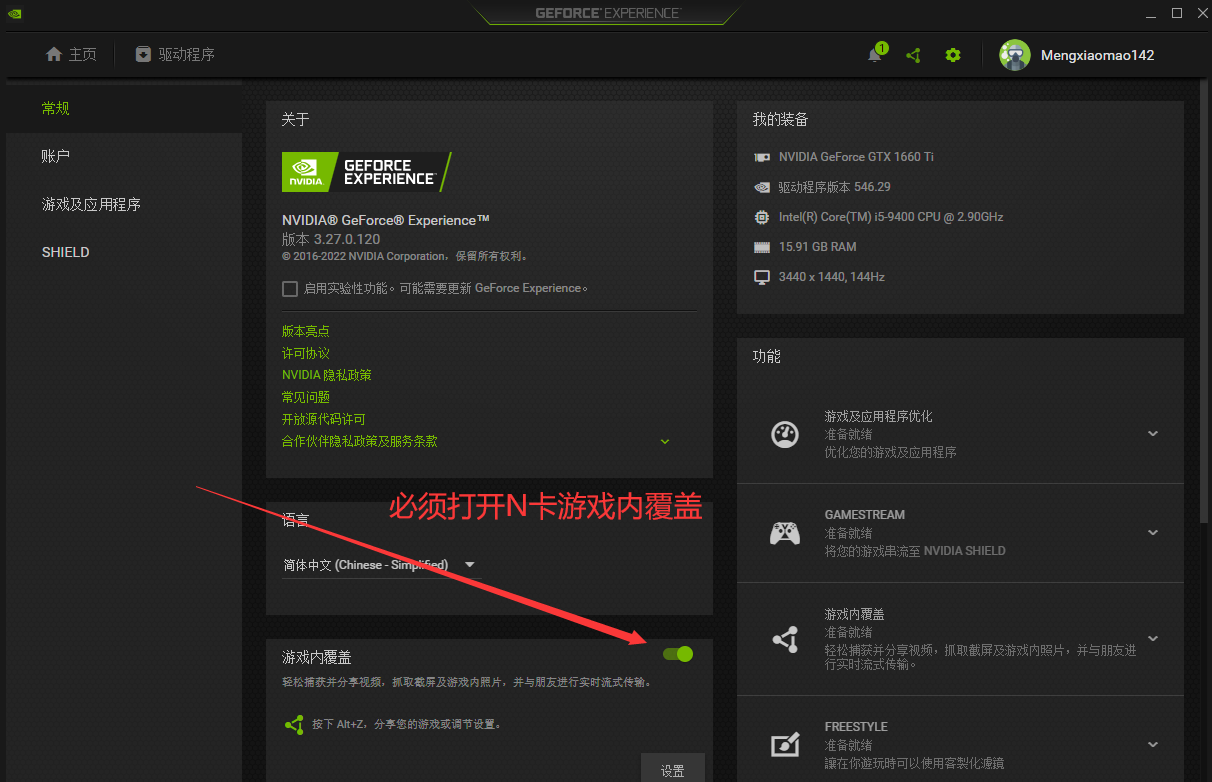The height and width of the screenshot is (782, 1212).
Task: Click the driver icon beside 驱动程序
Action: [144, 54]
